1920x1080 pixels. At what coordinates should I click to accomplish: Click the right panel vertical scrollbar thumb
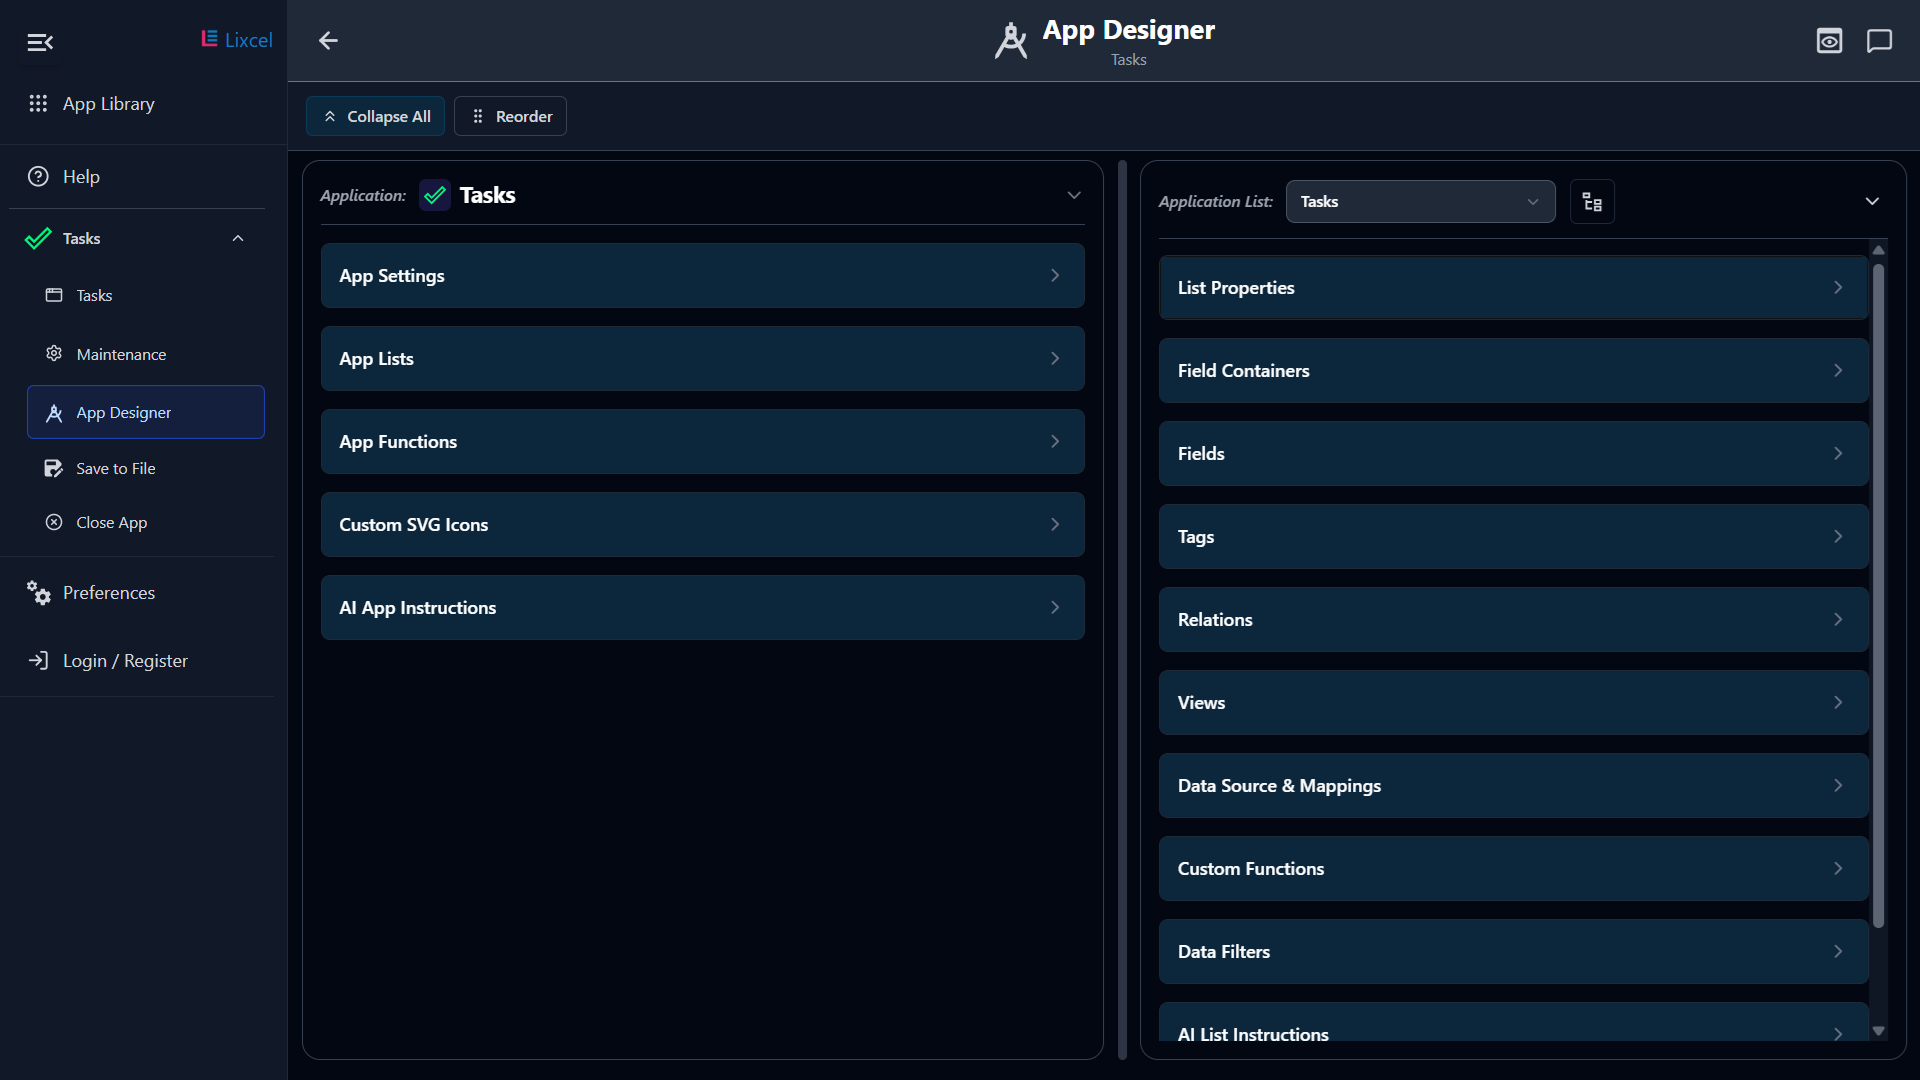pos(1878,595)
